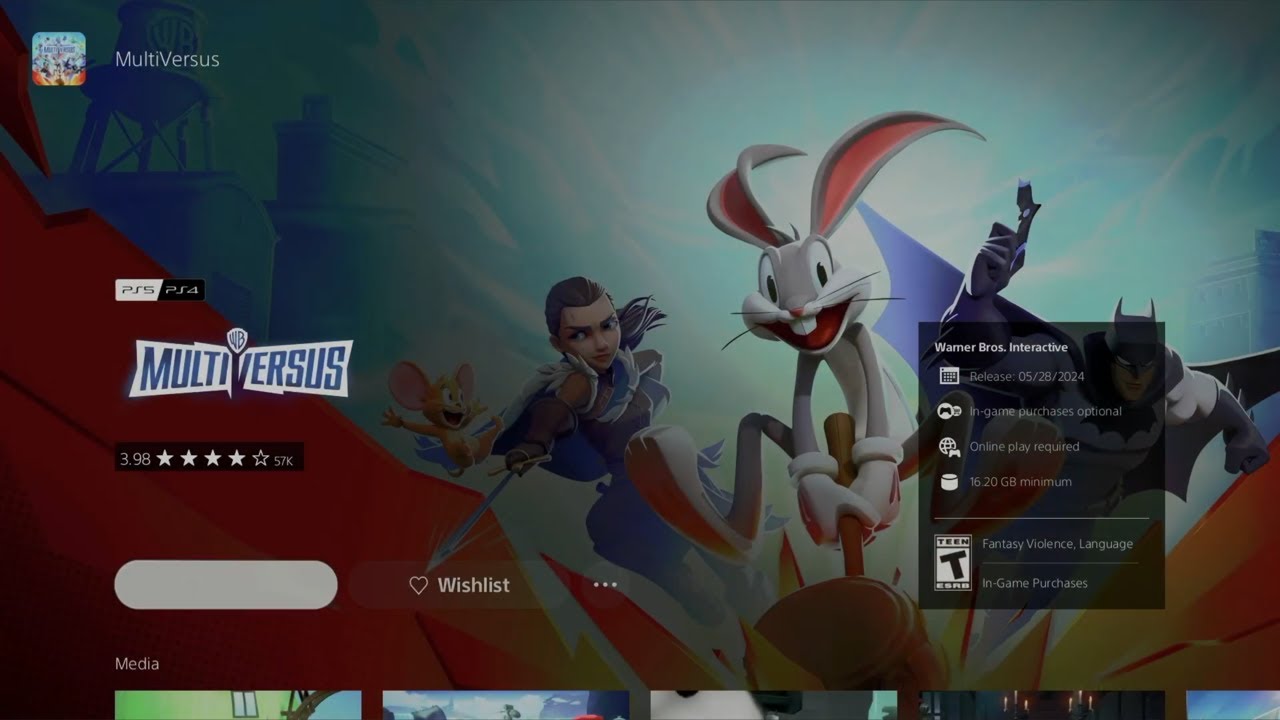This screenshot has height=720, width=1280.
Task: Open the second blue media thumbnail
Action: [506, 705]
